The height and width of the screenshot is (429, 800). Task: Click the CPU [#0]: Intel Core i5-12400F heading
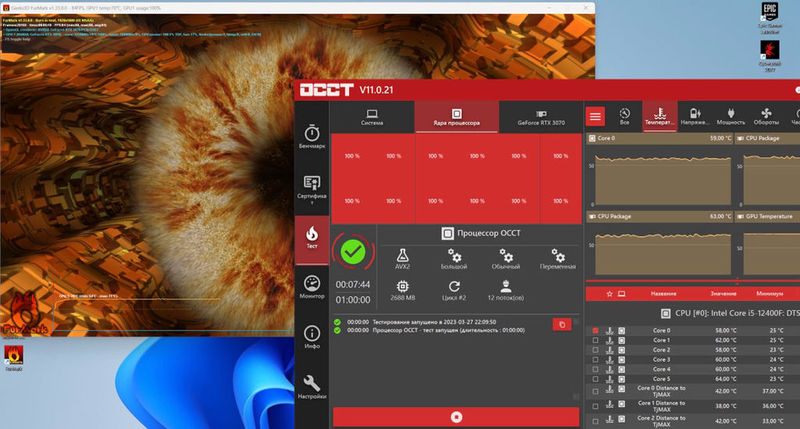[x=737, y=313]
